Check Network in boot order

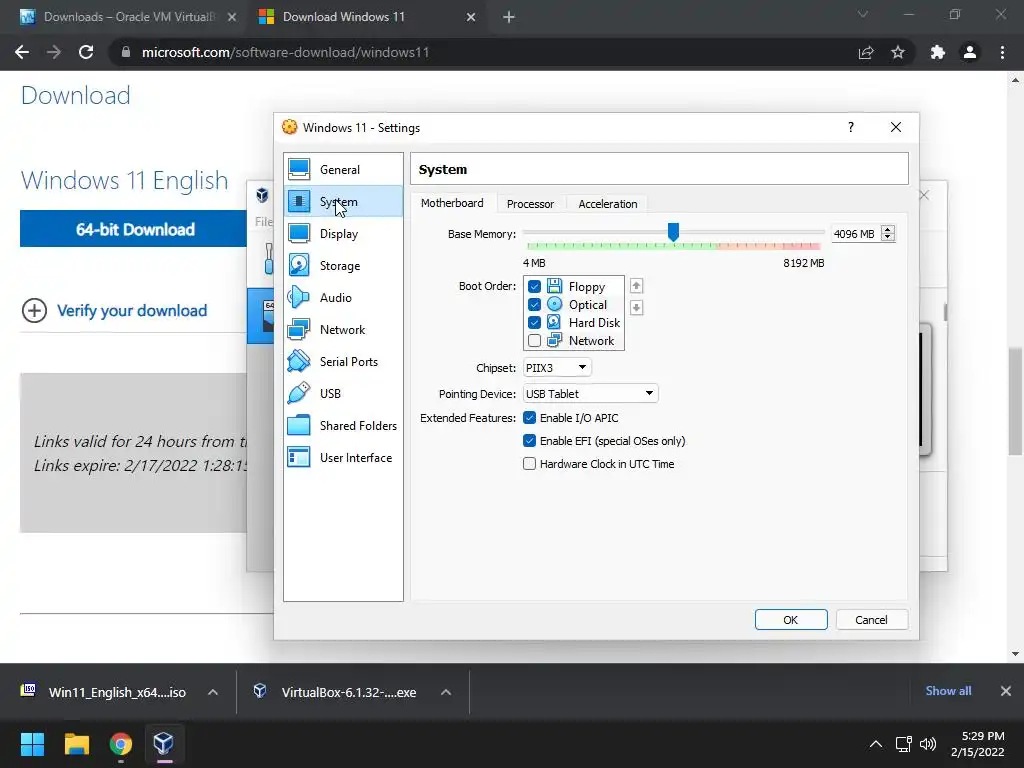pyautogui.click(x=534, y=340)
